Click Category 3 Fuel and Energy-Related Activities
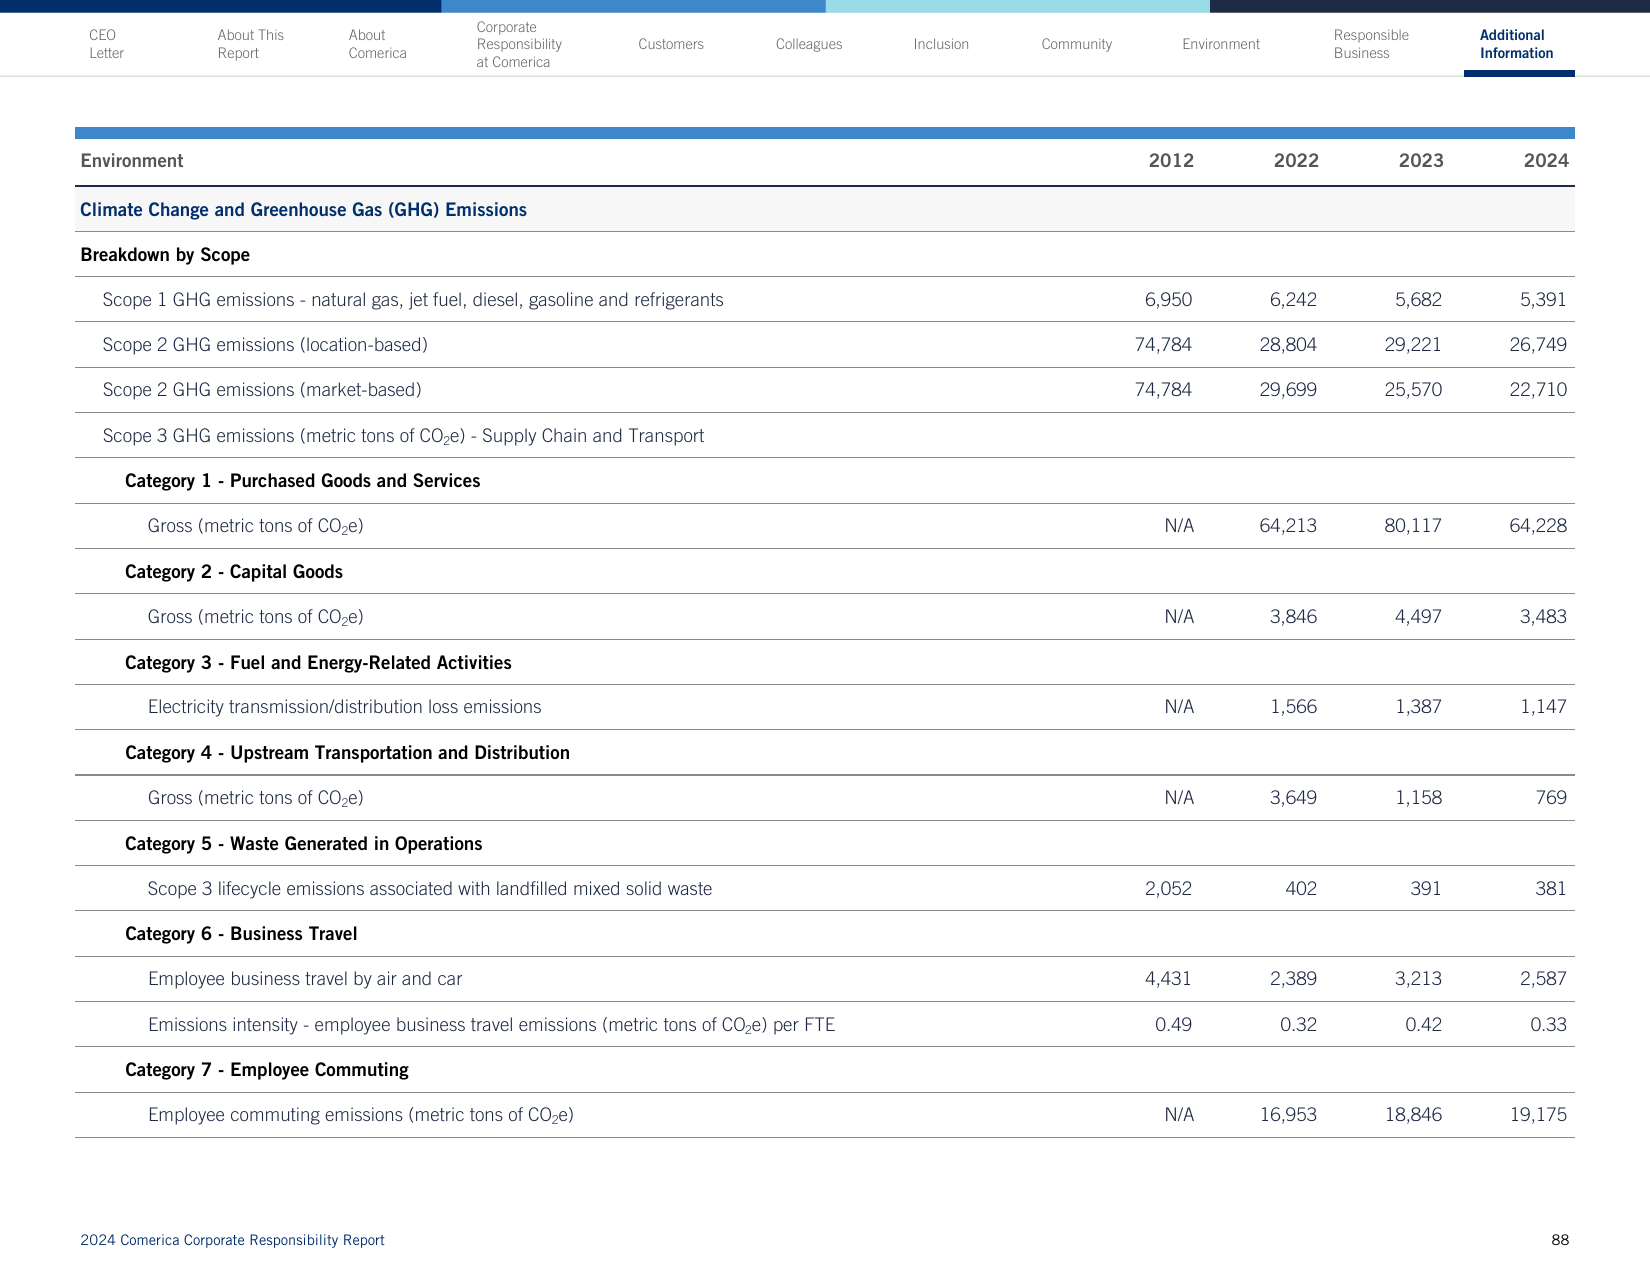The height and width of the screenshot is (1275, 1650). (x=318, y=663)
